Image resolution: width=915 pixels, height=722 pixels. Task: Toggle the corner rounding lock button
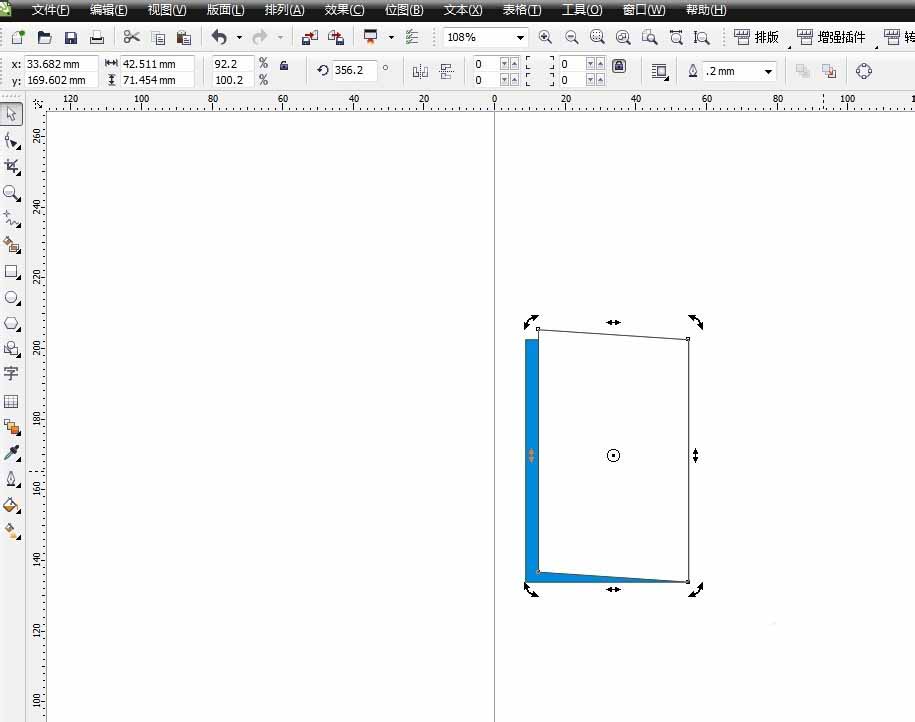tap(619, 66)
